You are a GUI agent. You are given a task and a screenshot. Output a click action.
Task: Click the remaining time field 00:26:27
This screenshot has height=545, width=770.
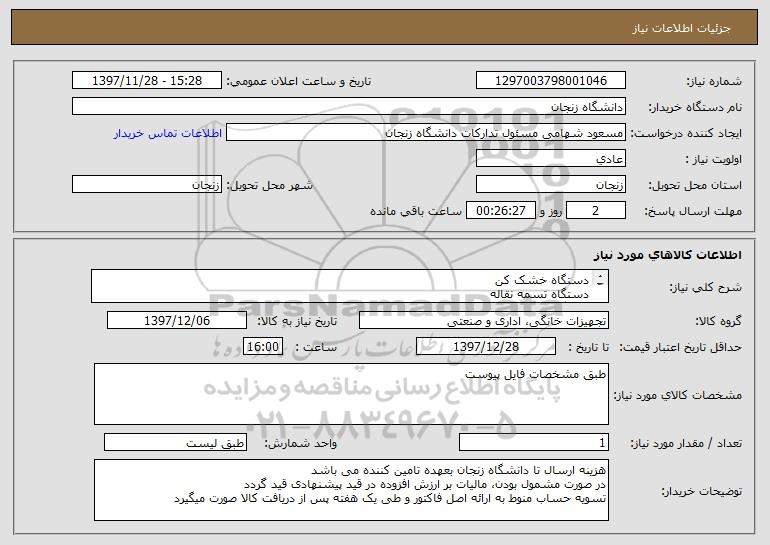[500, 211]
